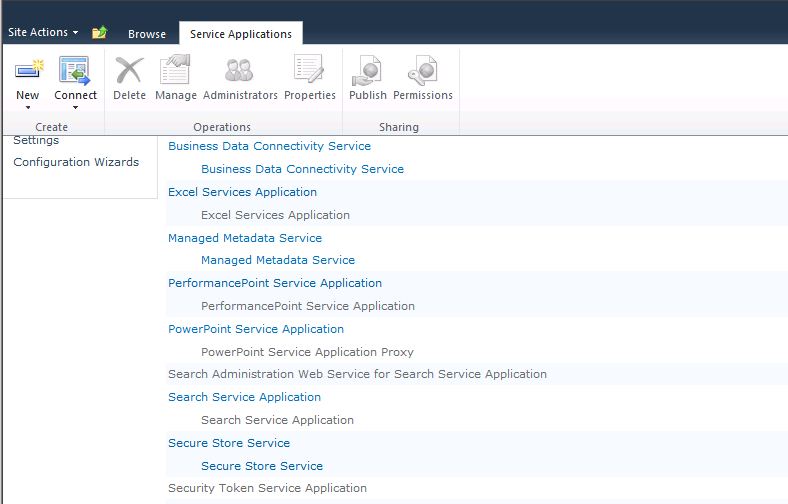Click the Manage ribbon icon
Viewport: 788px width, 504px height.
(175, 69)
